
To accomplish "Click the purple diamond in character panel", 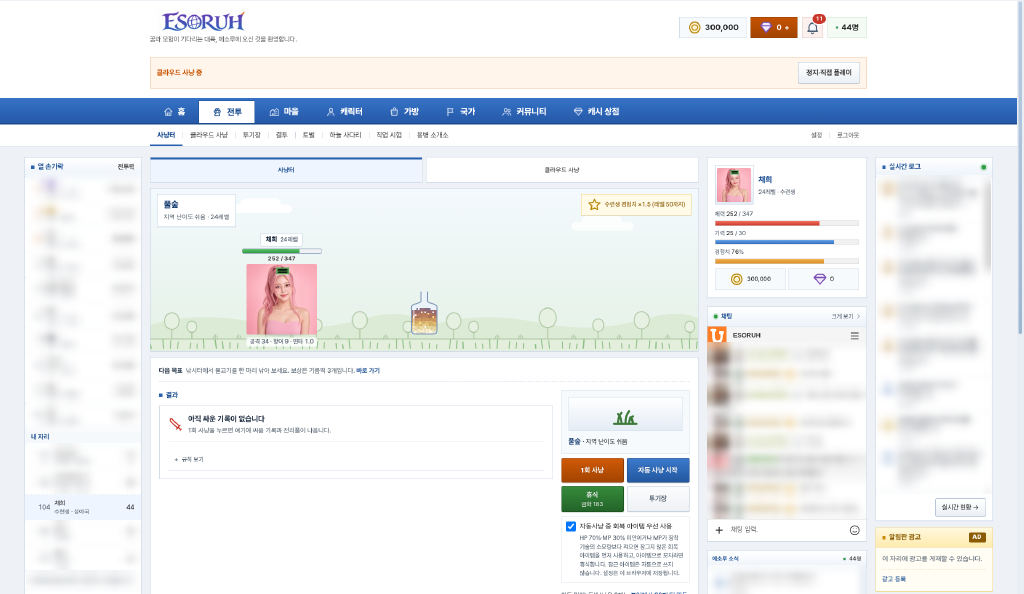I will click(820, 279).
